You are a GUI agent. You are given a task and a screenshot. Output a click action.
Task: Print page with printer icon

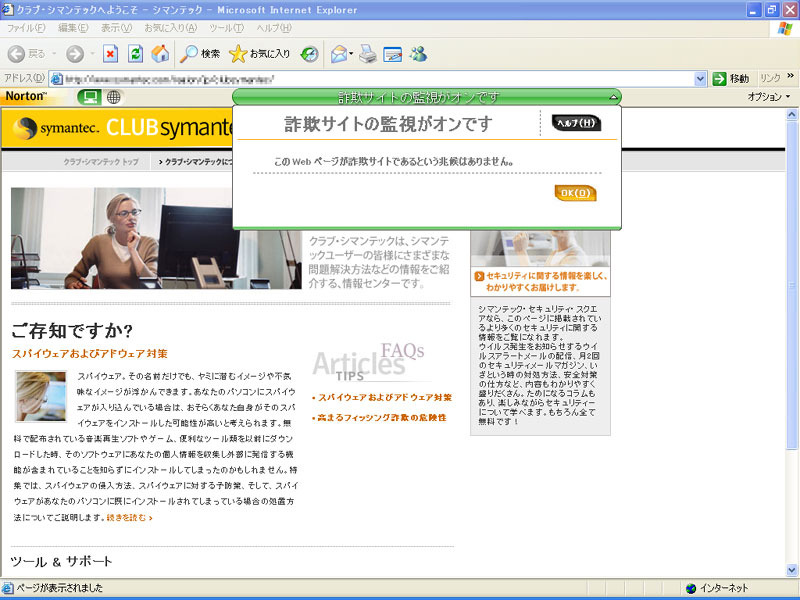click(x=367, y=54)
